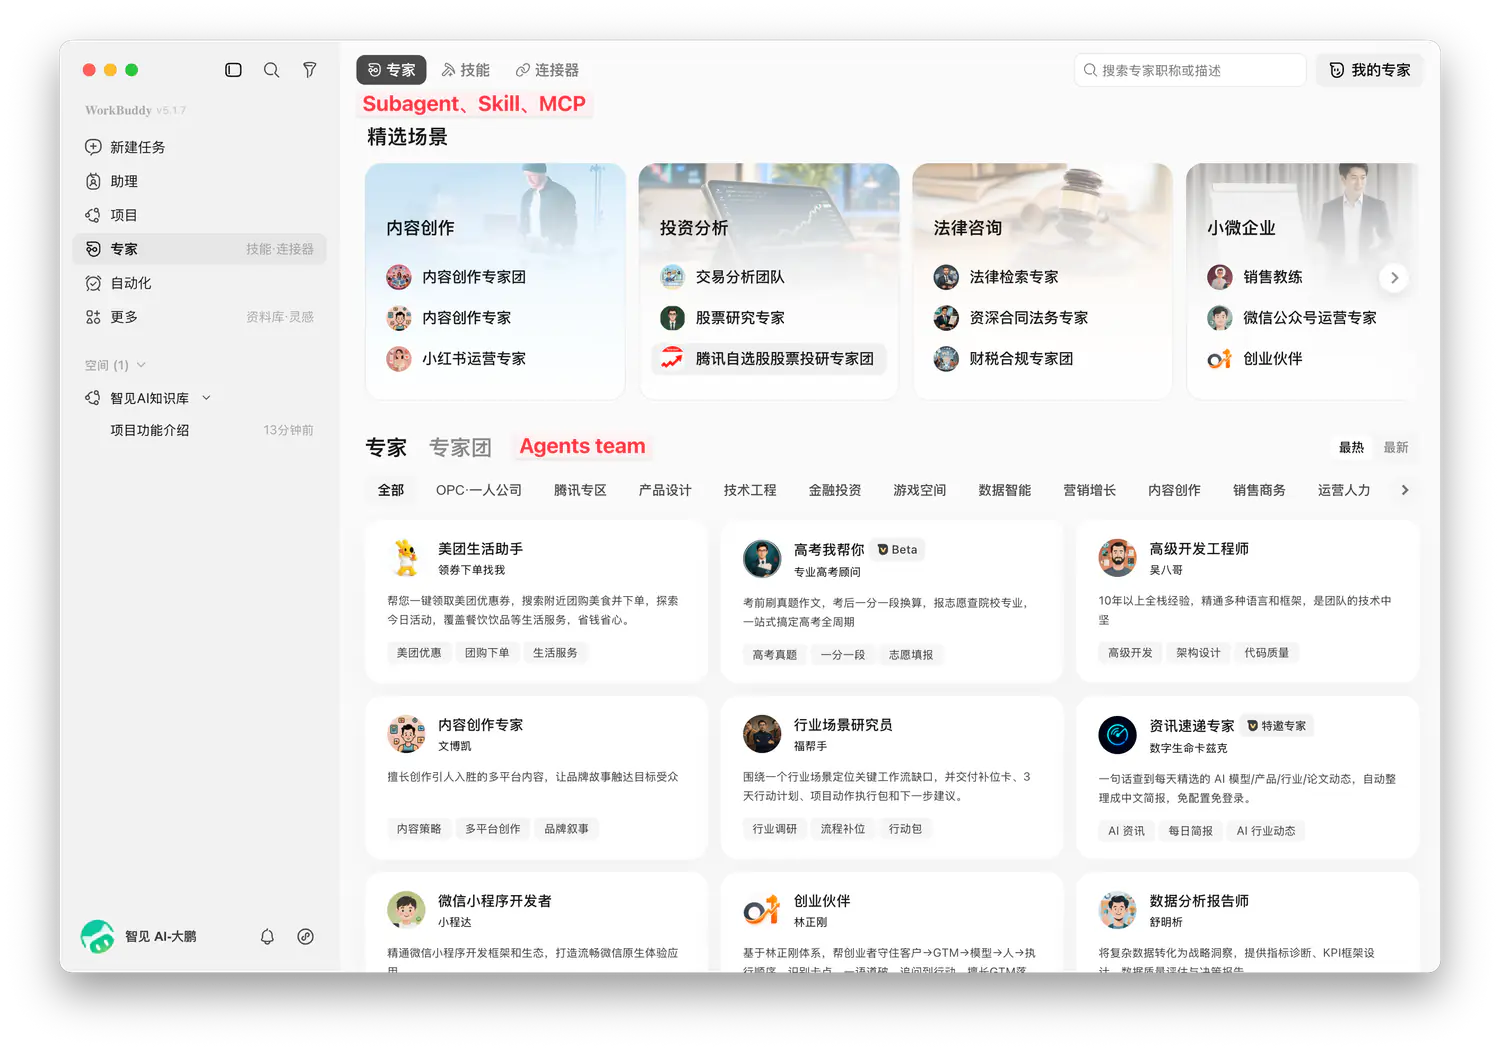Screen dimensions: 1500x1051
Task: Click the 搜索专家职称或描述 search field
Action: coord(1190,70)
